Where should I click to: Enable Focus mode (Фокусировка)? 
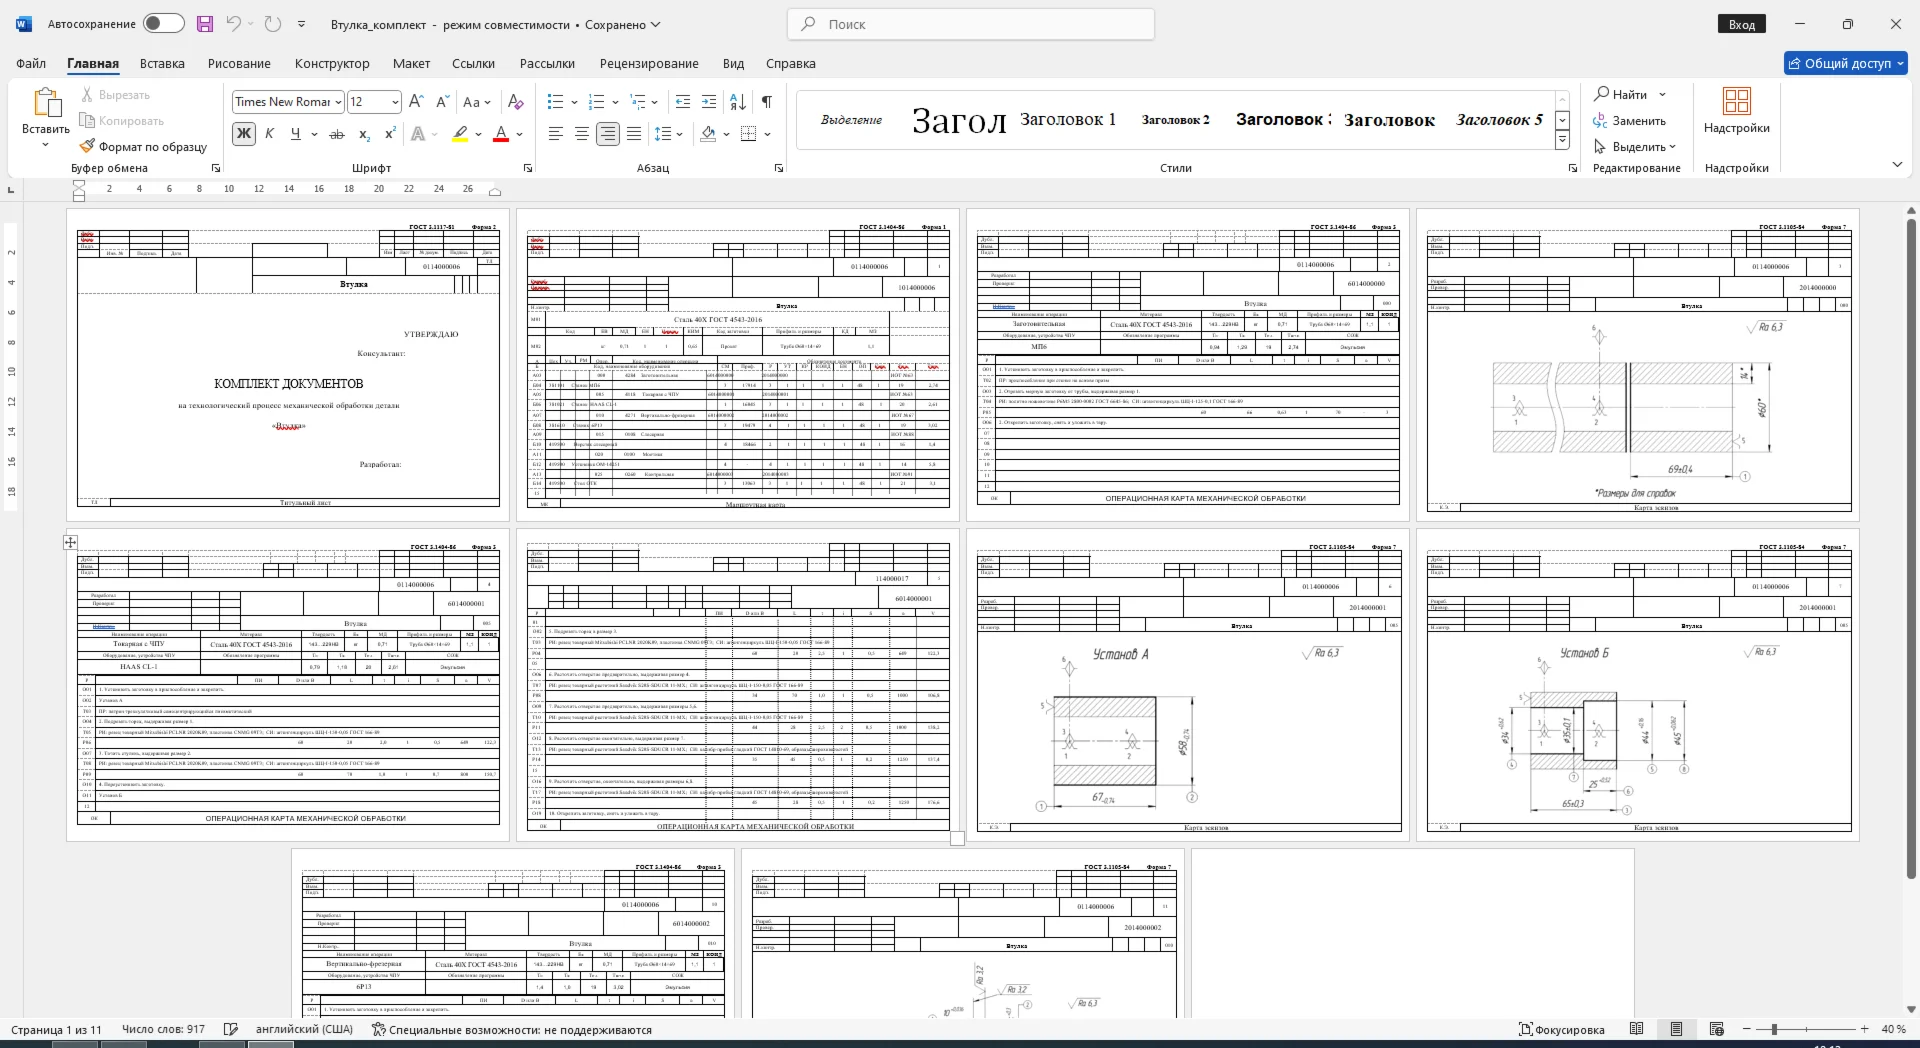tap(1561, 1029)
